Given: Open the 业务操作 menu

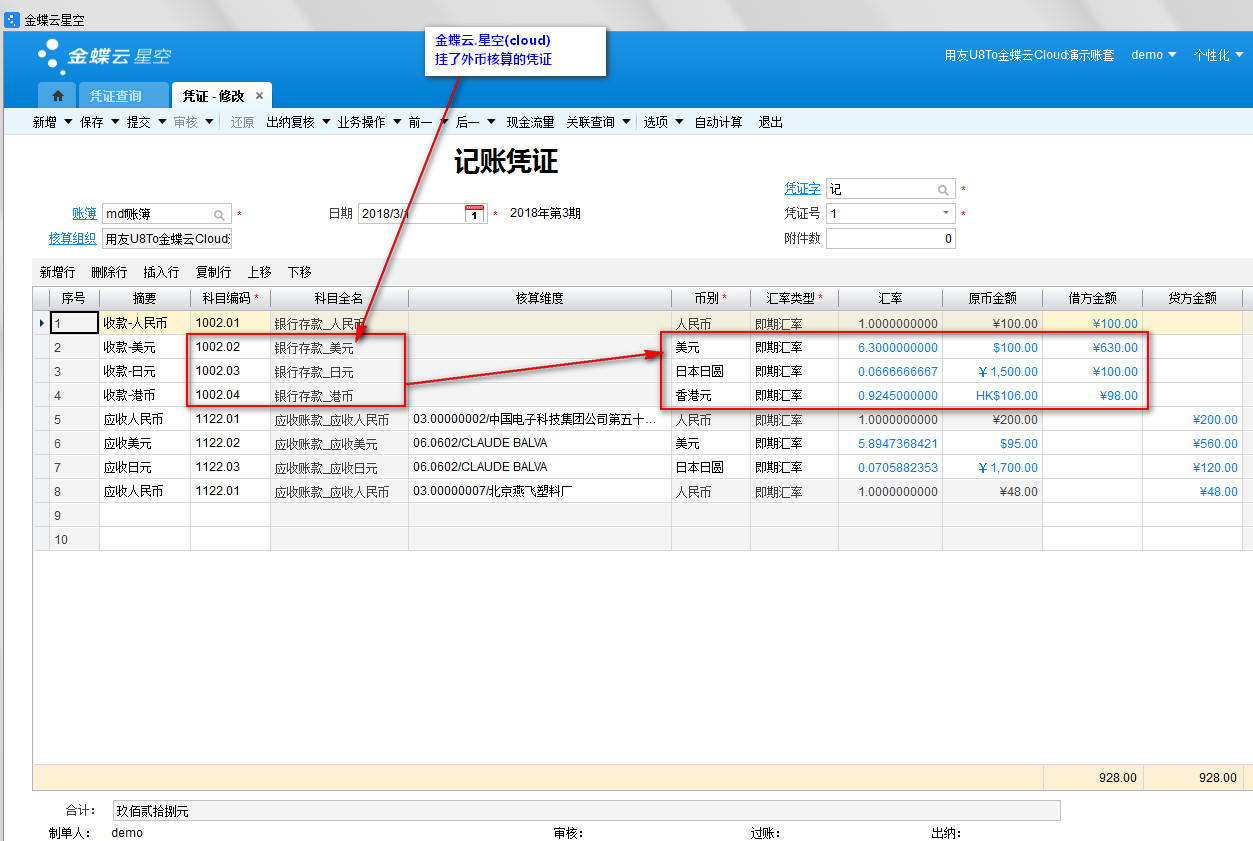Looking at the screenshot, I should 367,122.
